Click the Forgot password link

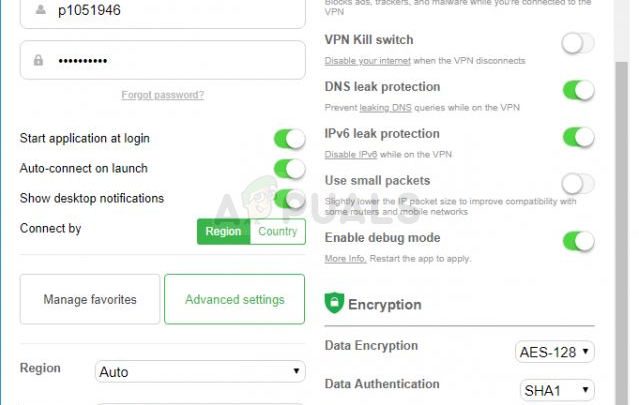tap(163, 95)
